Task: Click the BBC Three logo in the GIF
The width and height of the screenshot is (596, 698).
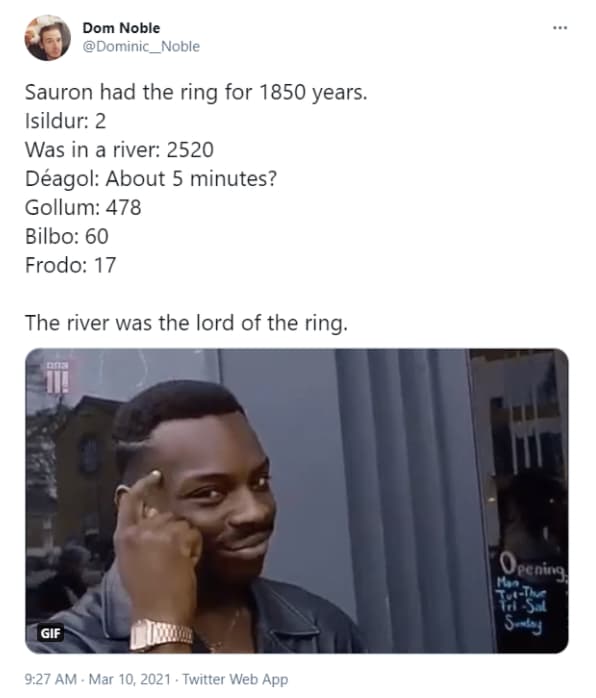Action: [57, 378]
